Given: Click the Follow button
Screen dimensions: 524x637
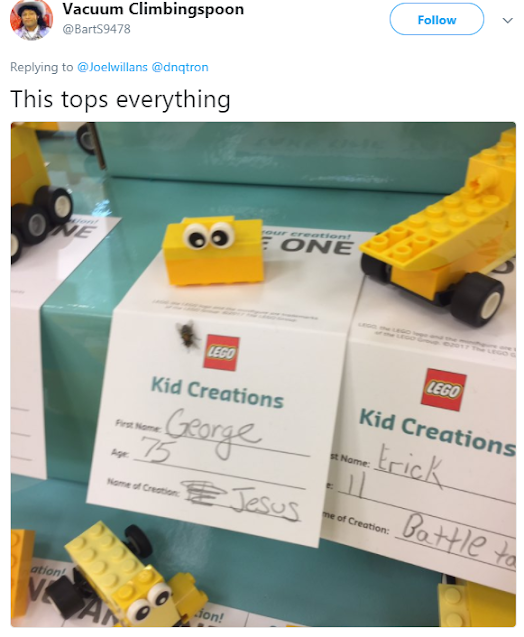Looking at the screenshot, I should point(437,20).
